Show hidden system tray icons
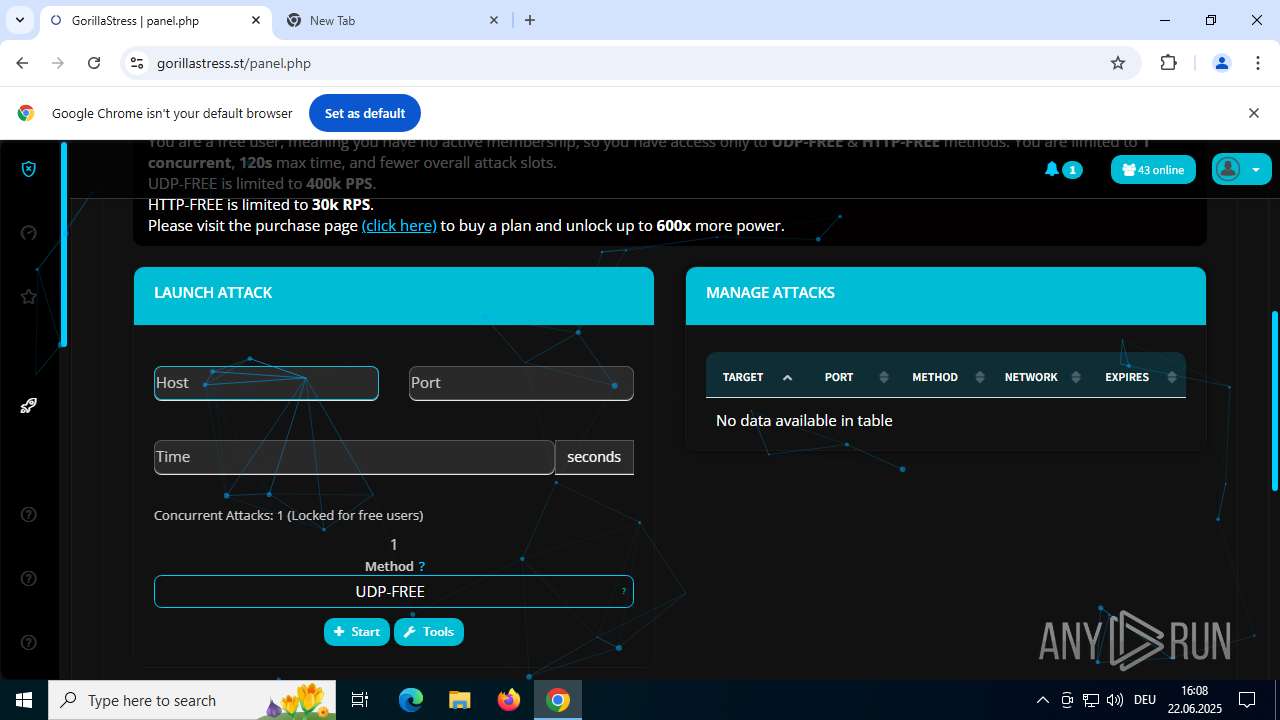 click(1043, 700)
